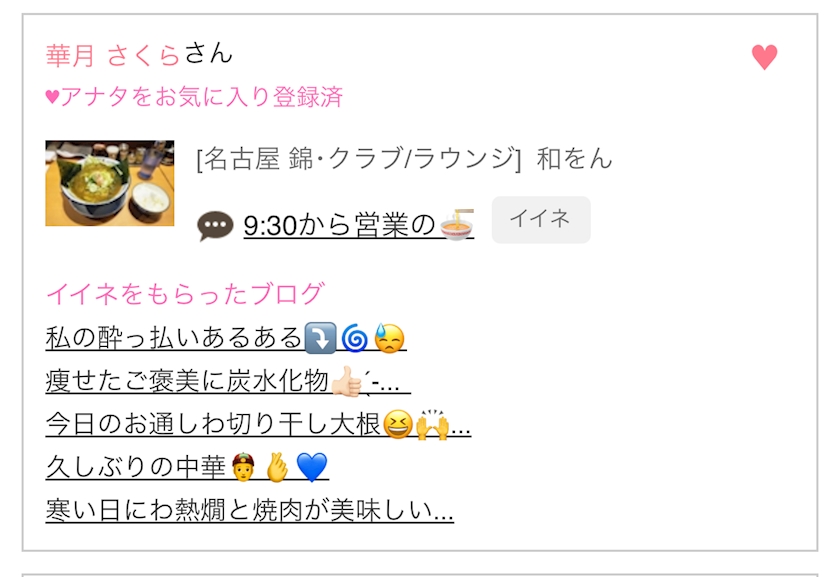
Task: Open 華月 さくら profile name
Action: (112, 55)
